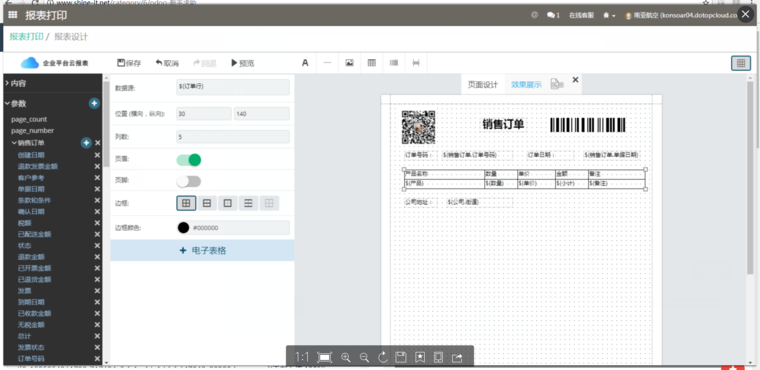
Task: Select the table insert tool in toolbar
Action: tap(372, 63)
